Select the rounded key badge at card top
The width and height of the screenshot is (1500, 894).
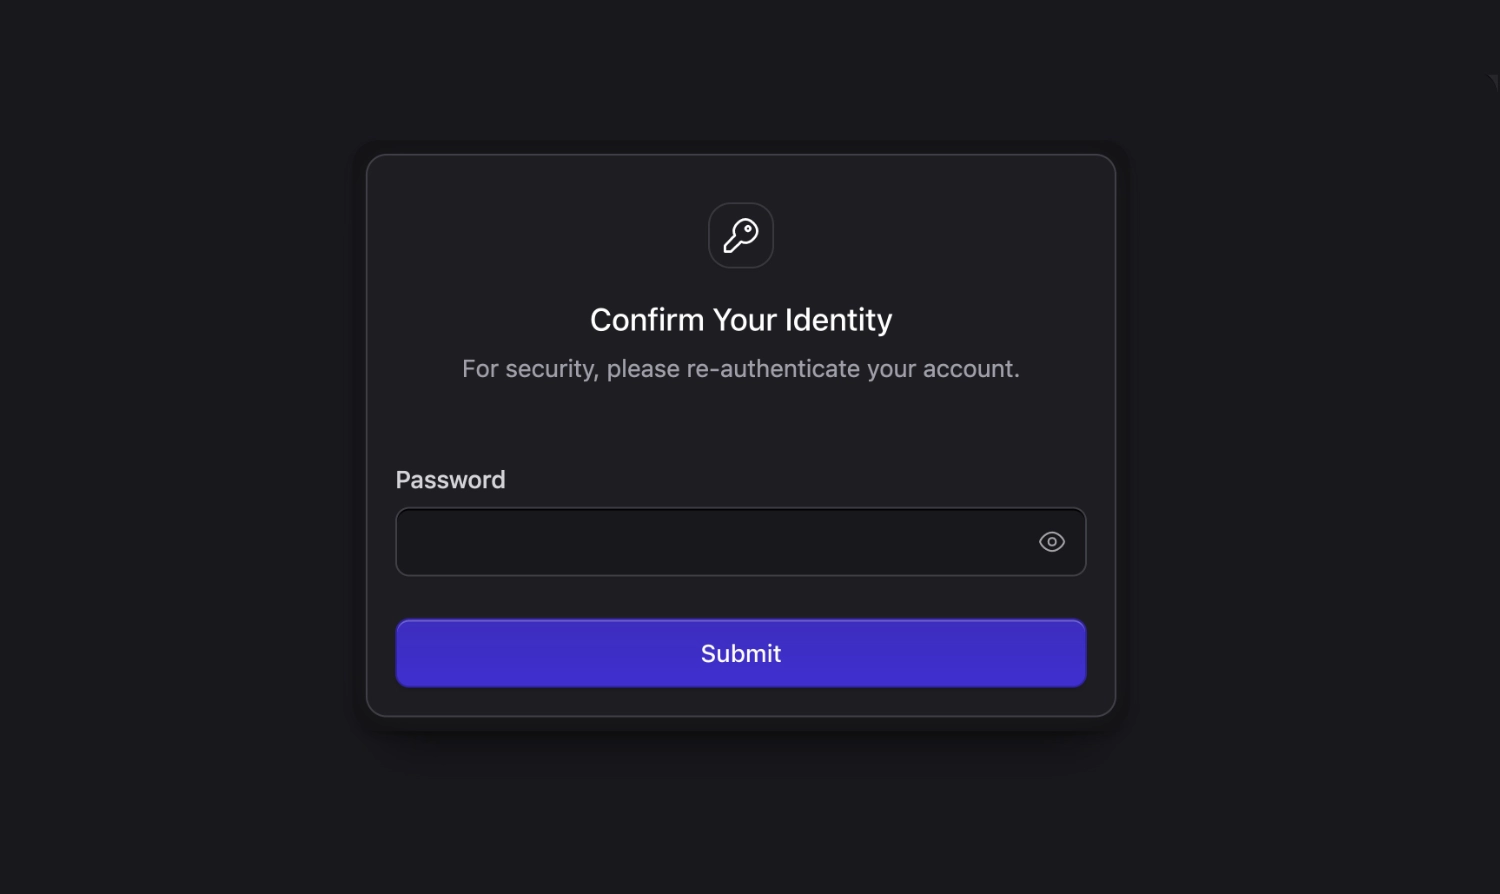click(x=741, y=236)
